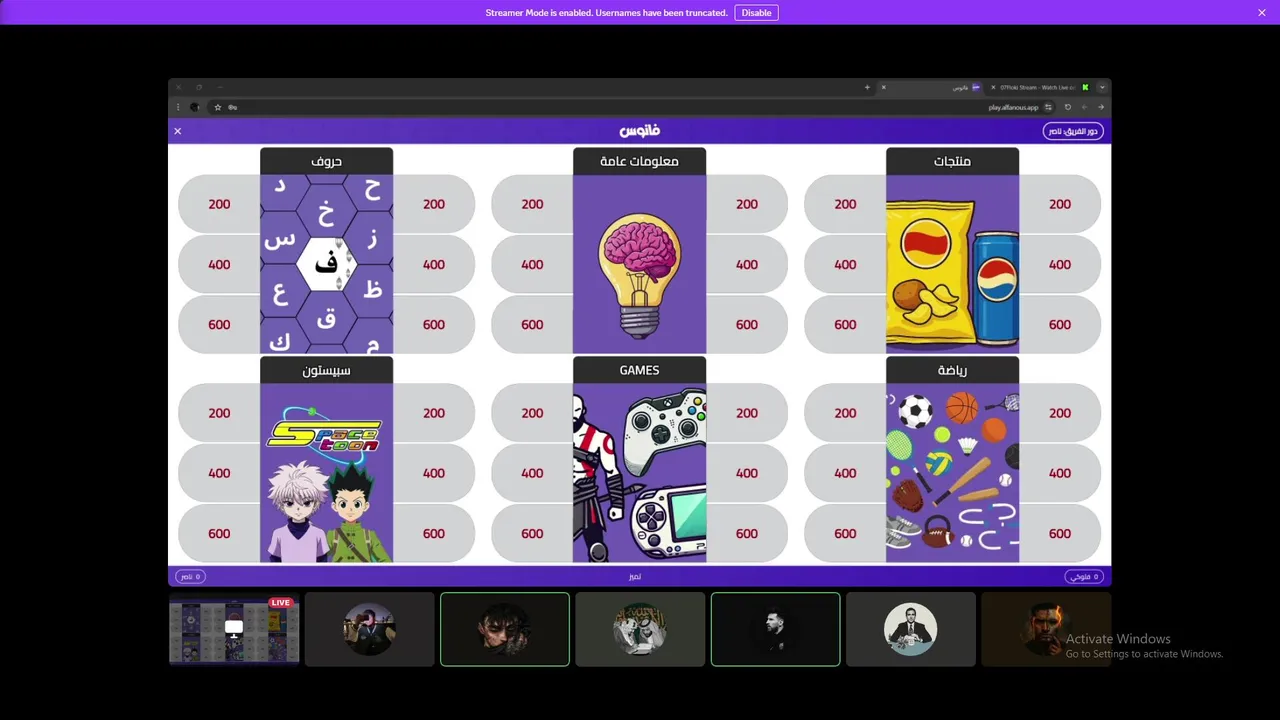This screenshot has height=720, width=1280.
Task: Click the GAMES category header
Action: [639, 370]
